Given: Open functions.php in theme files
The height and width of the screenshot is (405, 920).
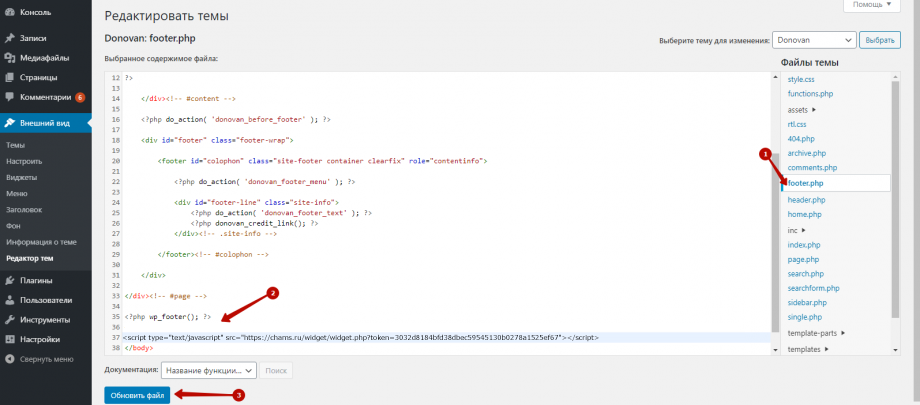Looking at the screenshot, I should pos(811,94).
